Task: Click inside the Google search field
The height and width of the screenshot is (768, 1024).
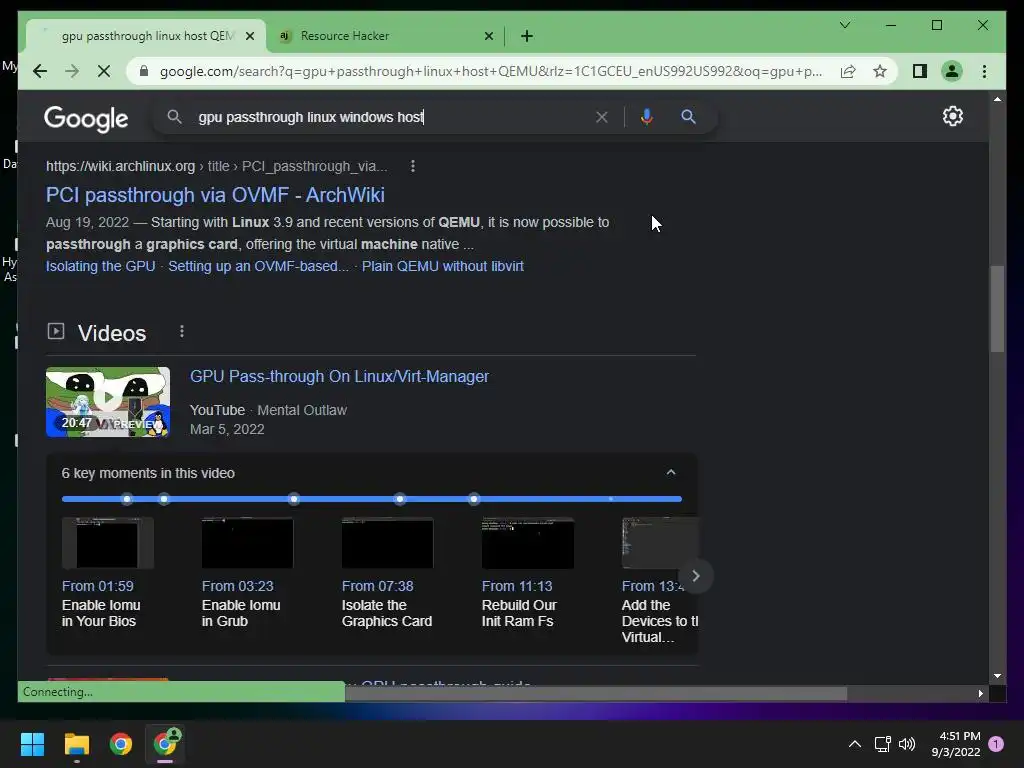Action: point(392,117)
